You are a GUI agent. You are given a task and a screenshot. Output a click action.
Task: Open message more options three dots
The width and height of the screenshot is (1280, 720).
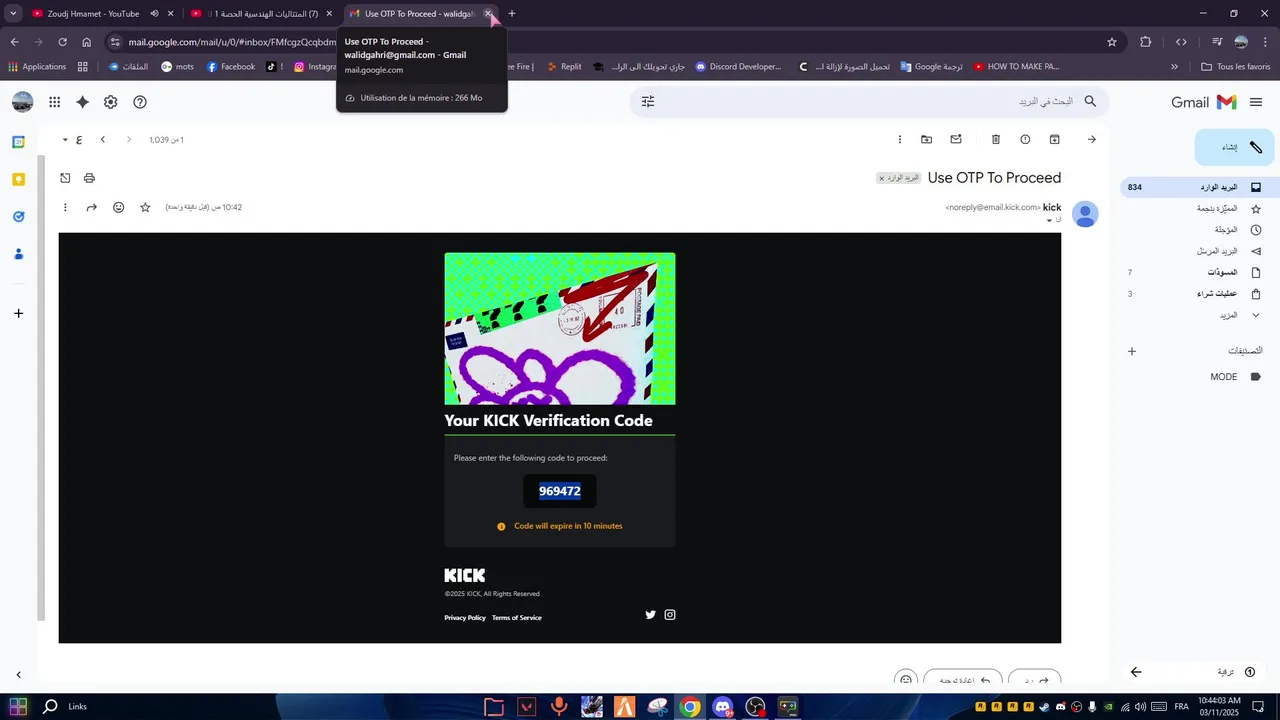[x=65, y=207]
